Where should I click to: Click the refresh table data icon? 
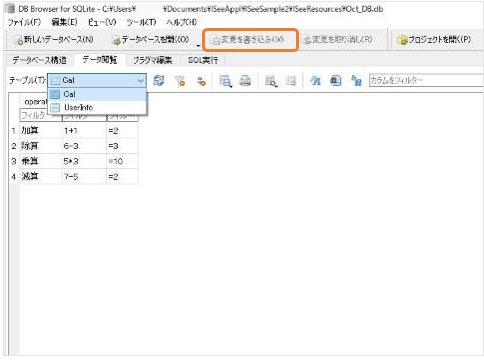point(159,80)
